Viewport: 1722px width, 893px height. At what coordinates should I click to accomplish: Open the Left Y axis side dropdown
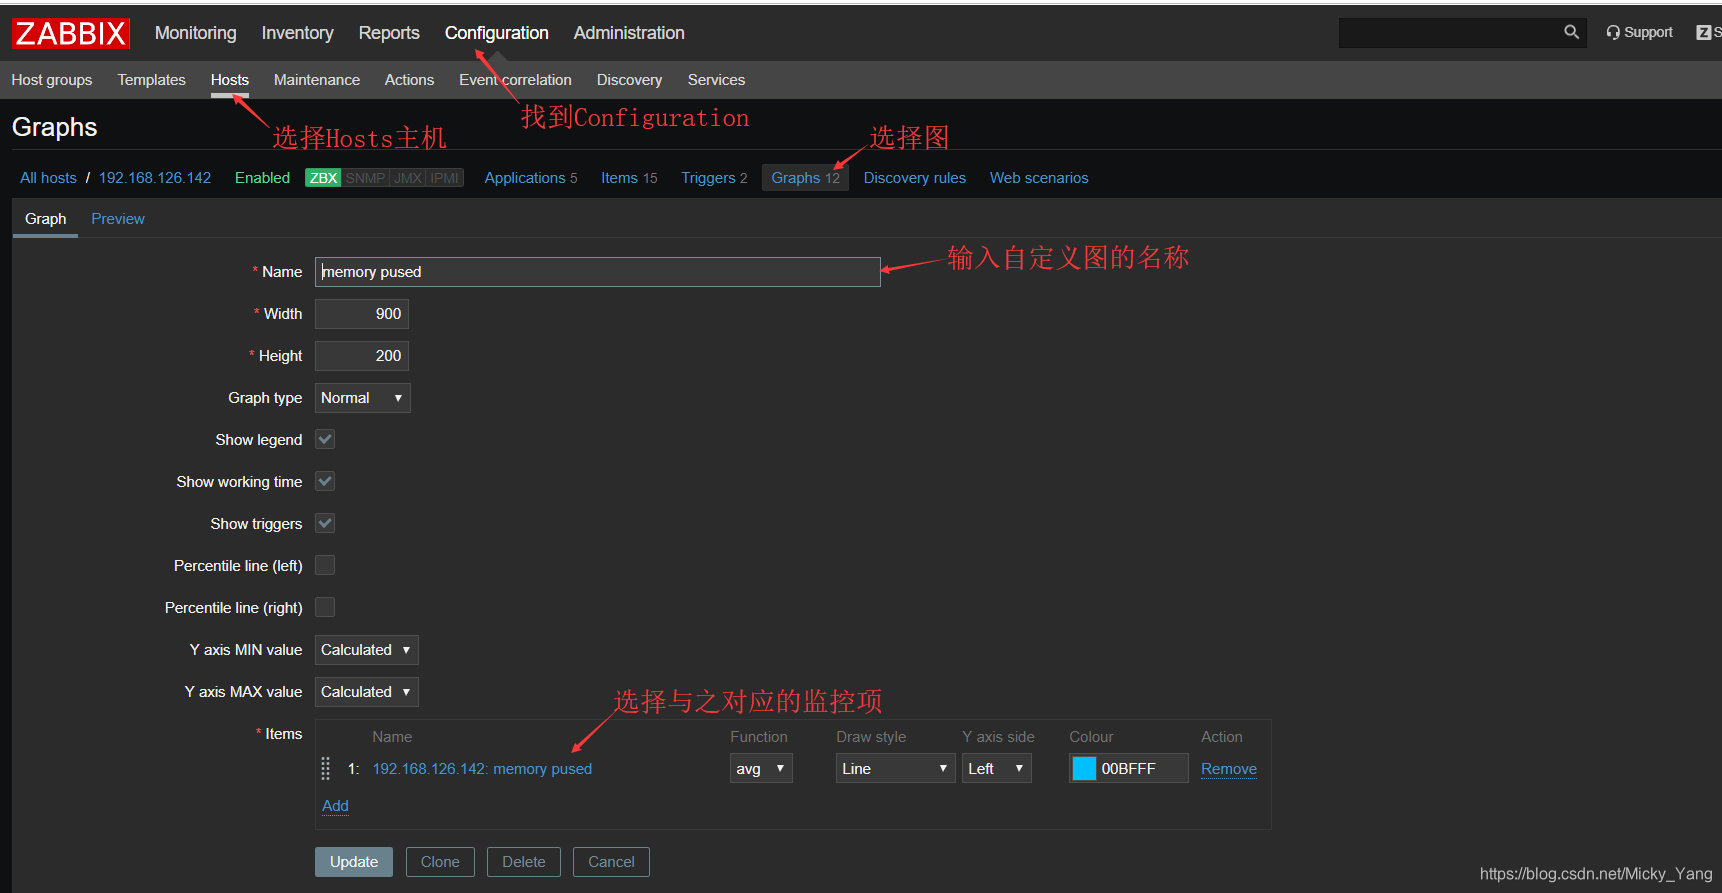pos(997,768)
